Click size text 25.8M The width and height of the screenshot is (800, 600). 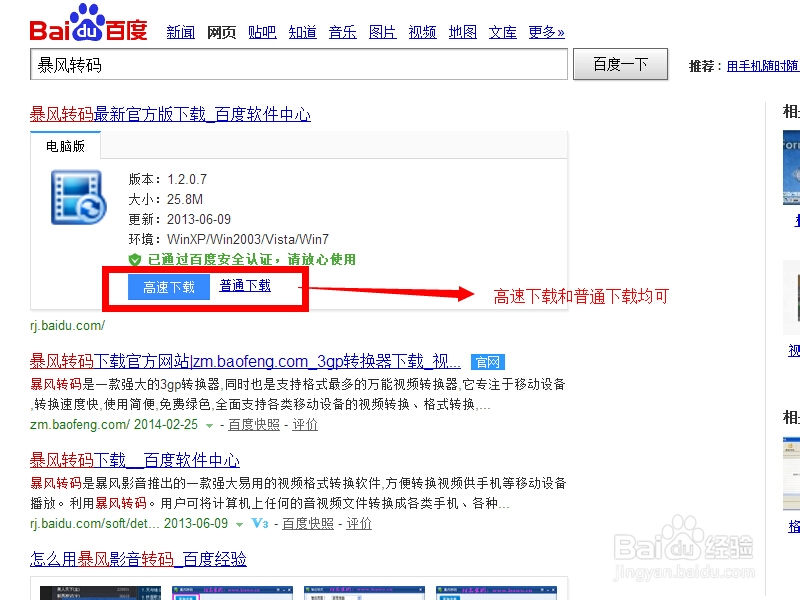185,199
